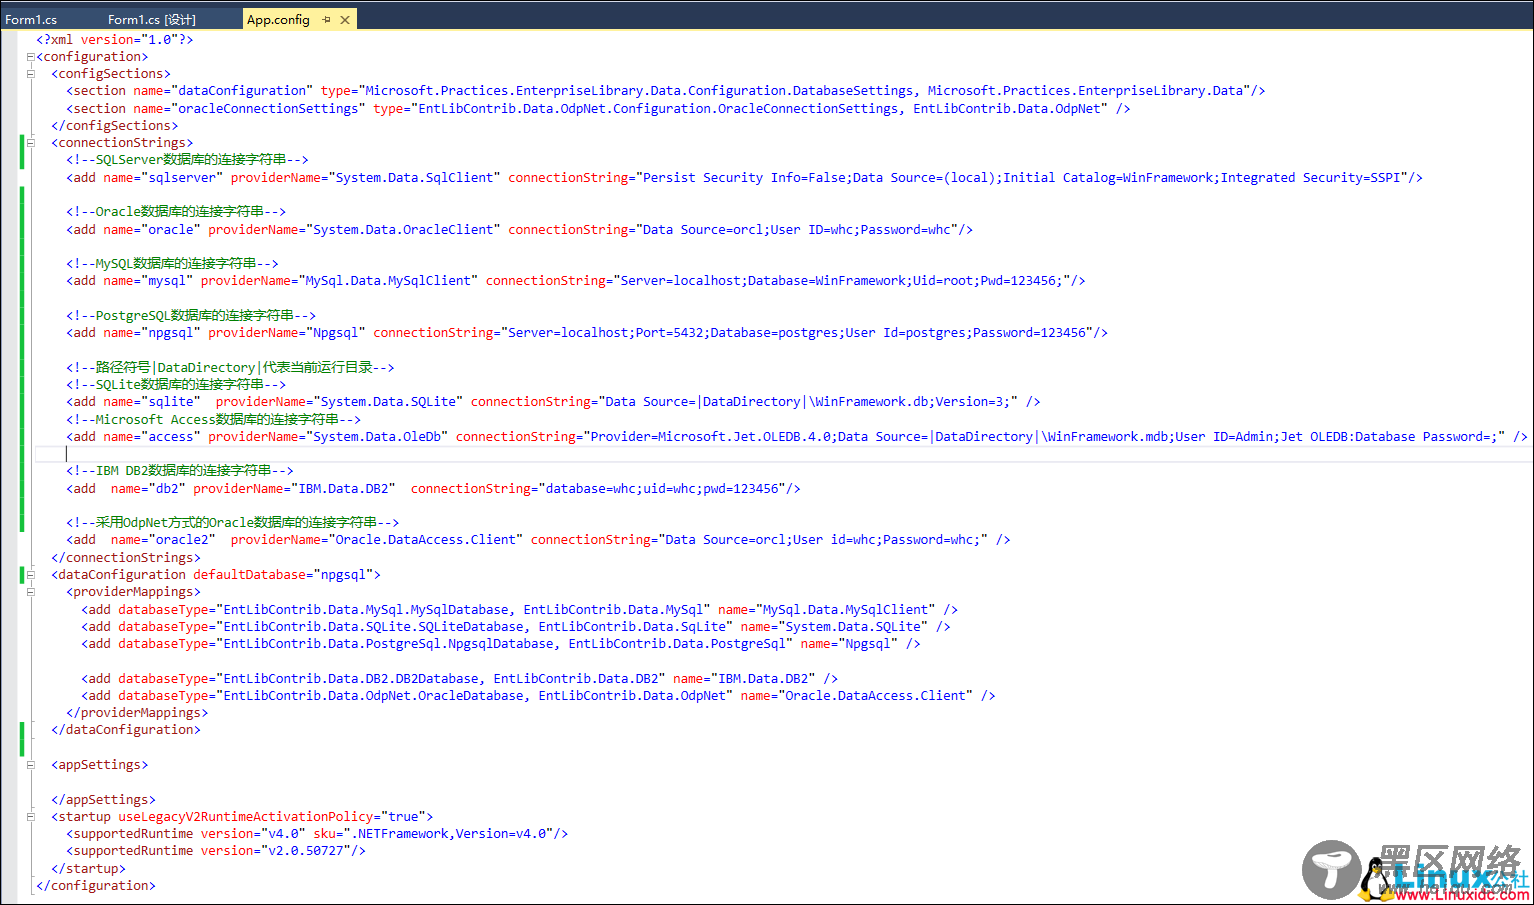Click the defaultDatabase="npgsql" attribute

click(283, 575)
